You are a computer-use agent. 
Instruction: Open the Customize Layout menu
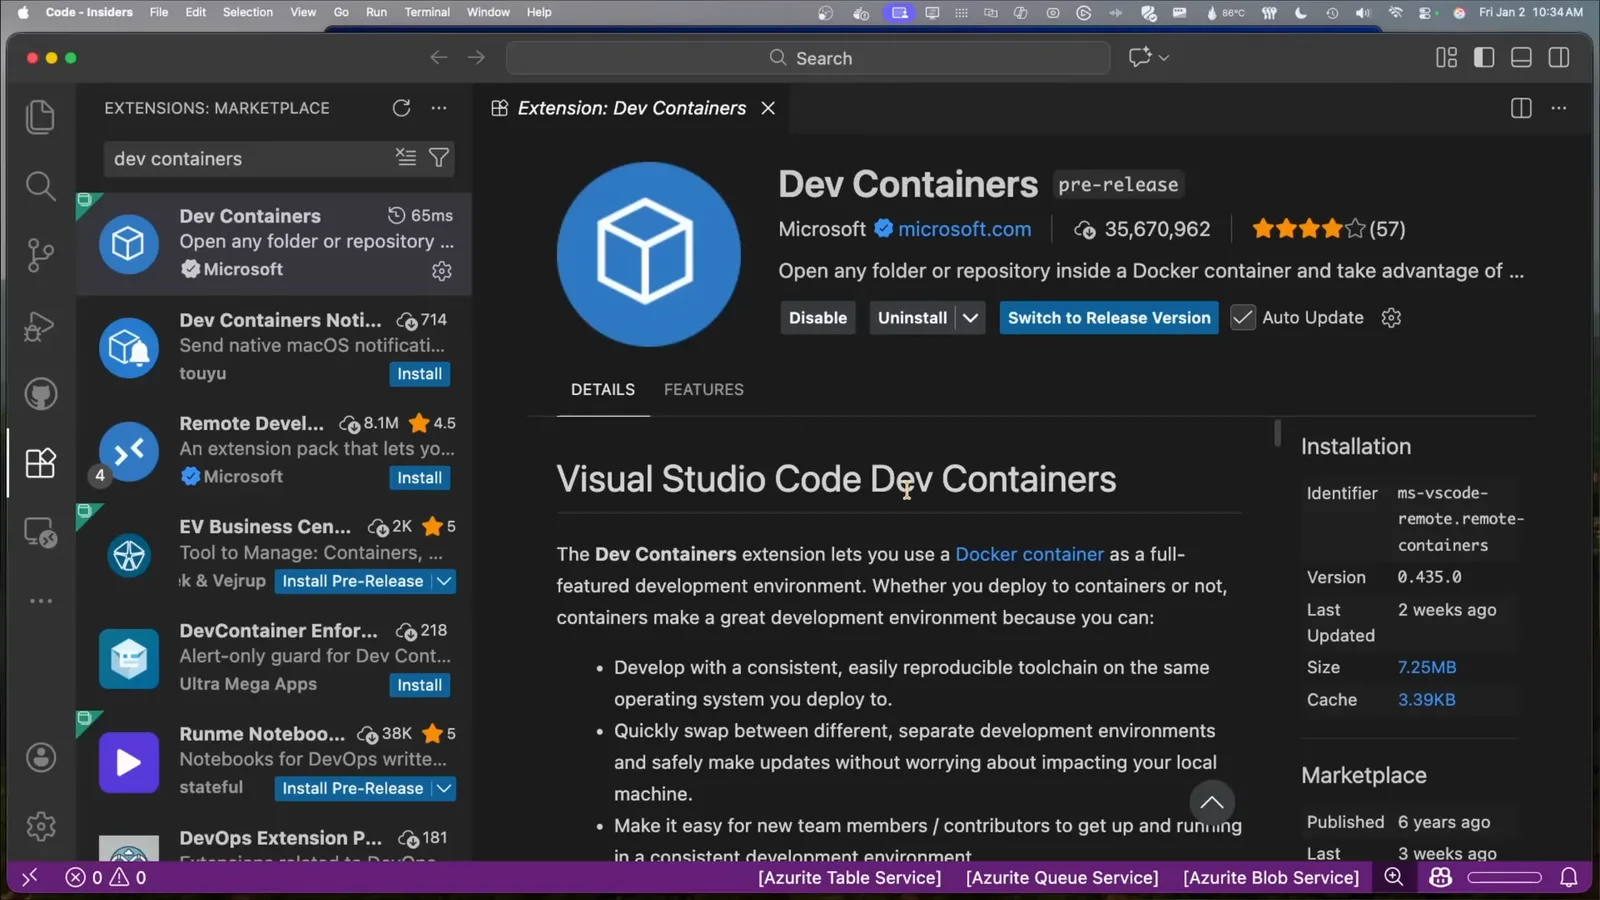(1446, 58)
